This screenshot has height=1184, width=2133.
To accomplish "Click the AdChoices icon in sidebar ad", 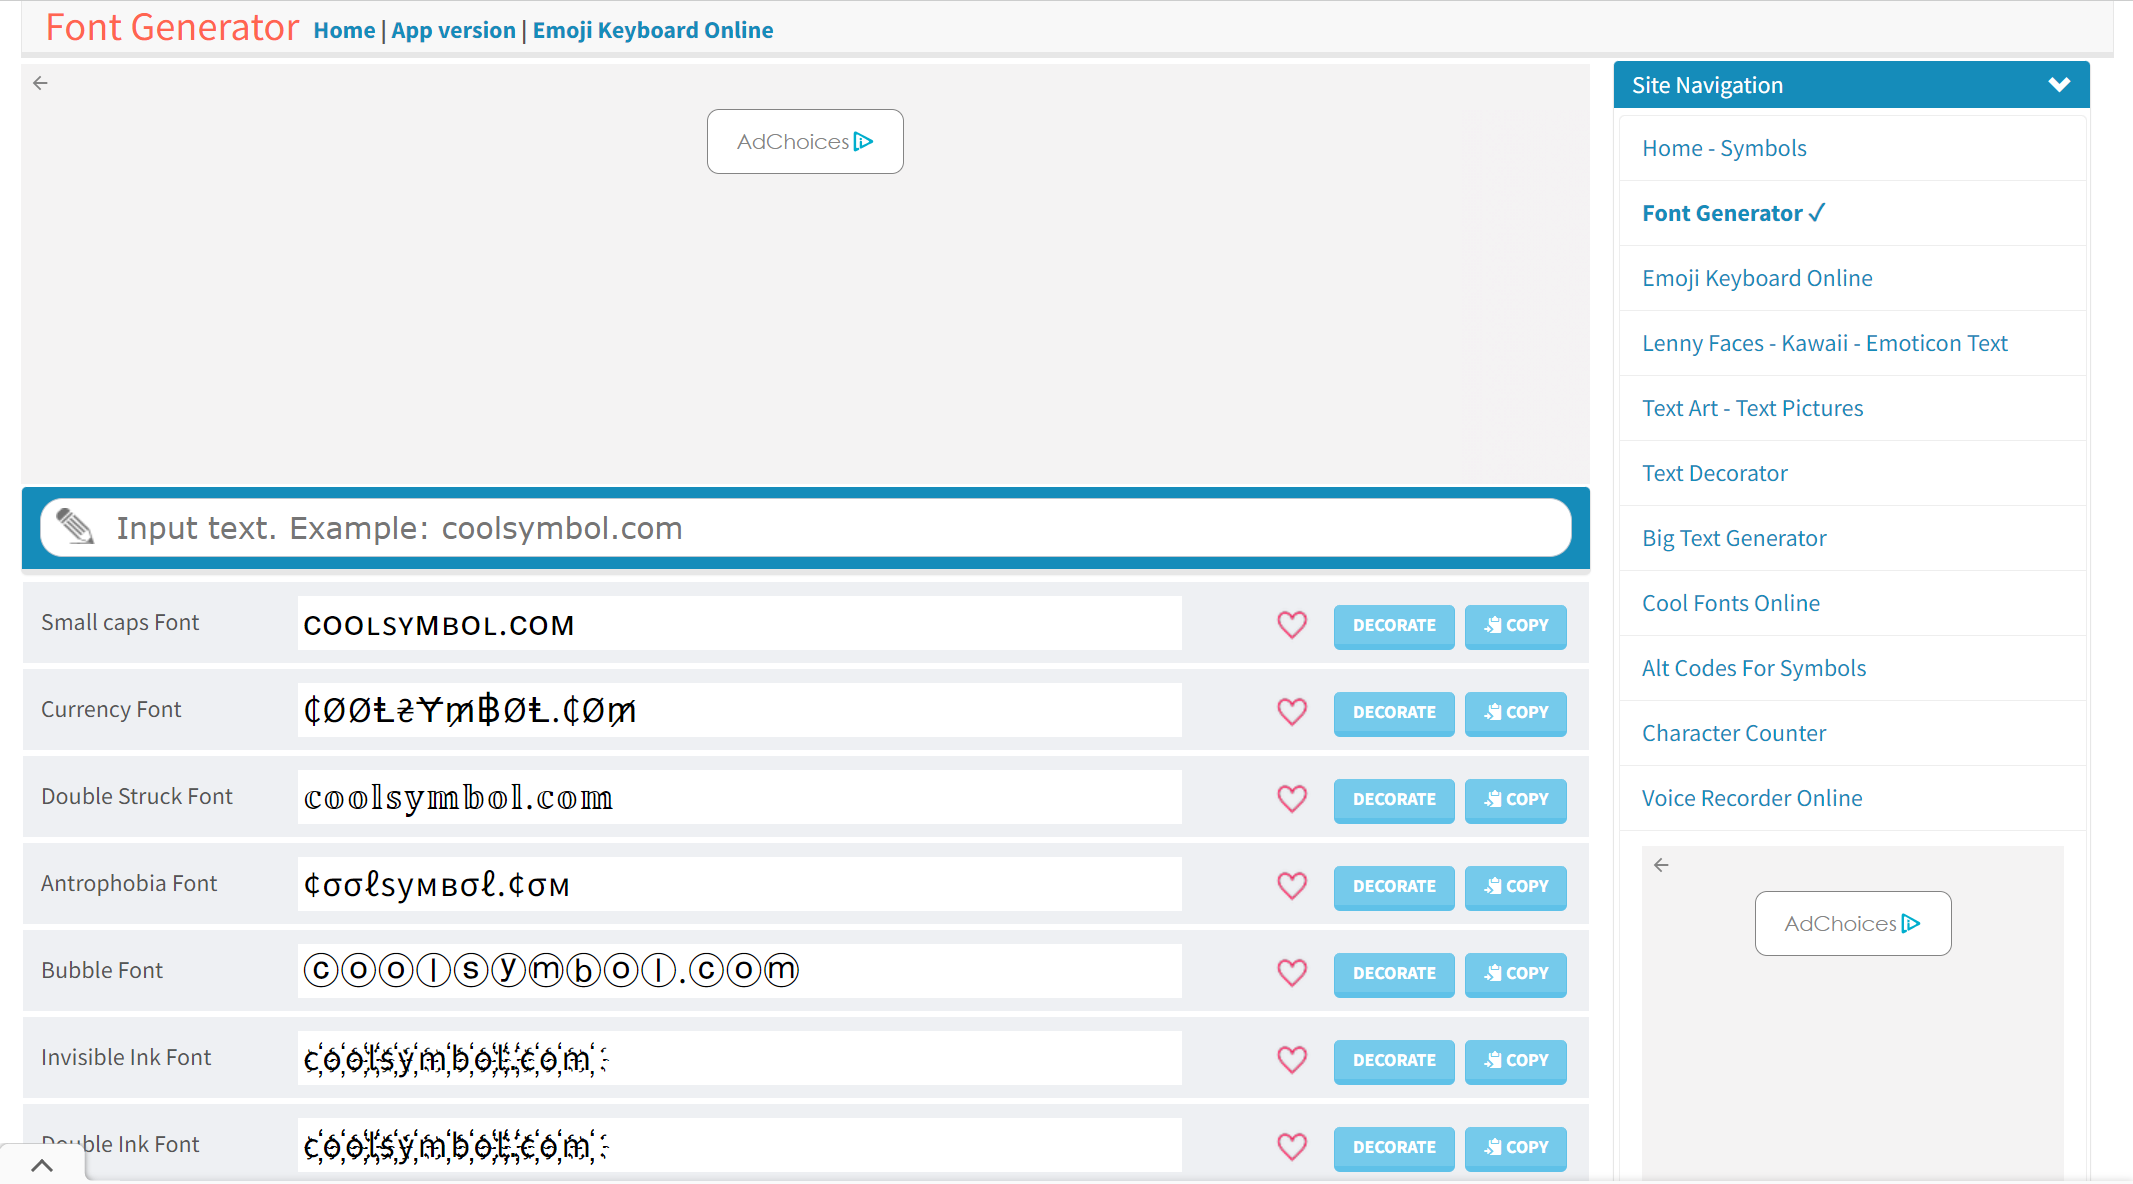I will (x=1911, y=924).
